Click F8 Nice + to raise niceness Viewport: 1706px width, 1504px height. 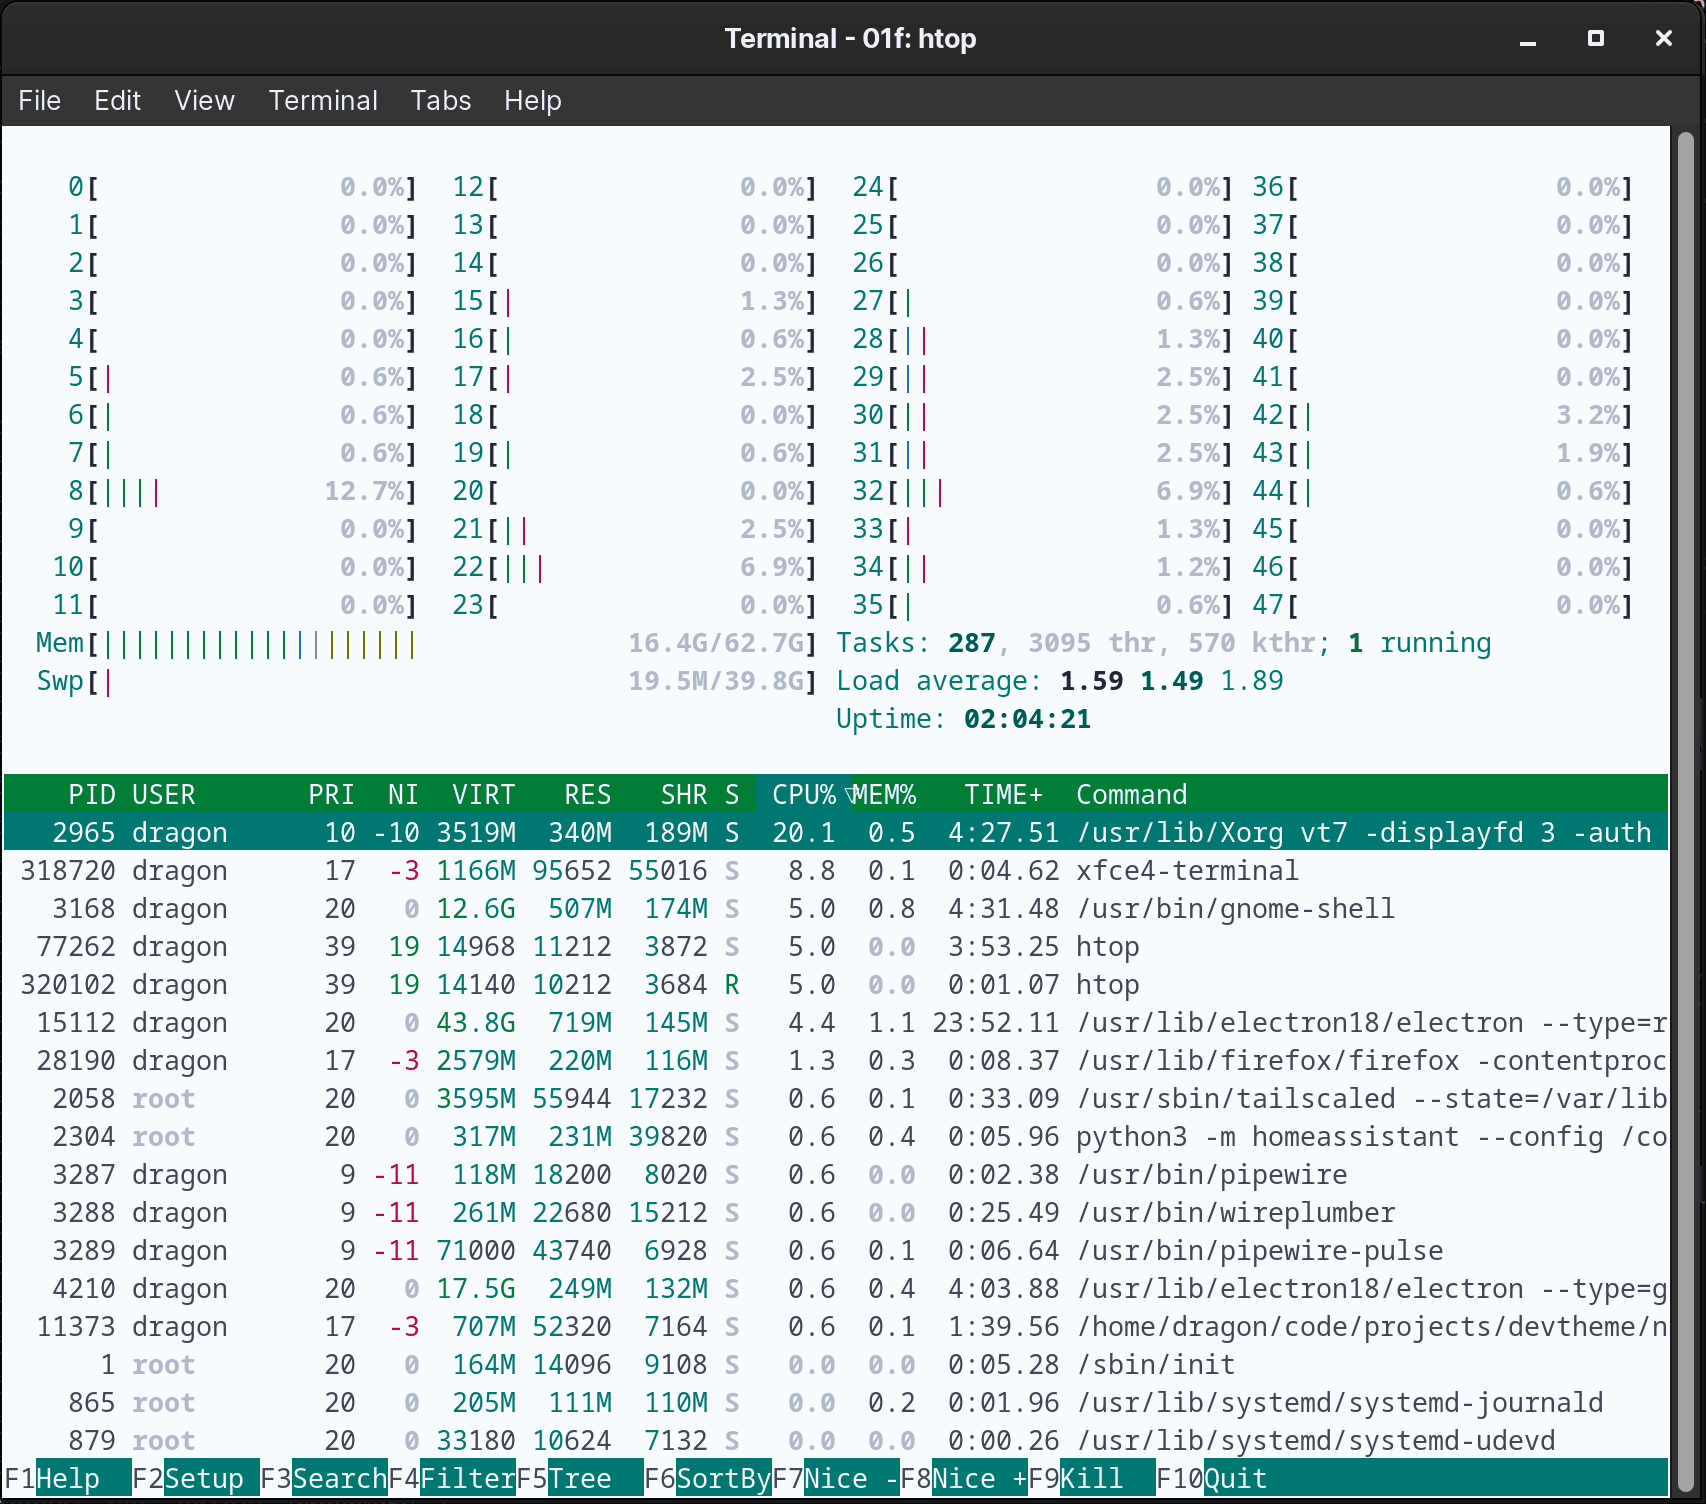(x=963, y=1478)
